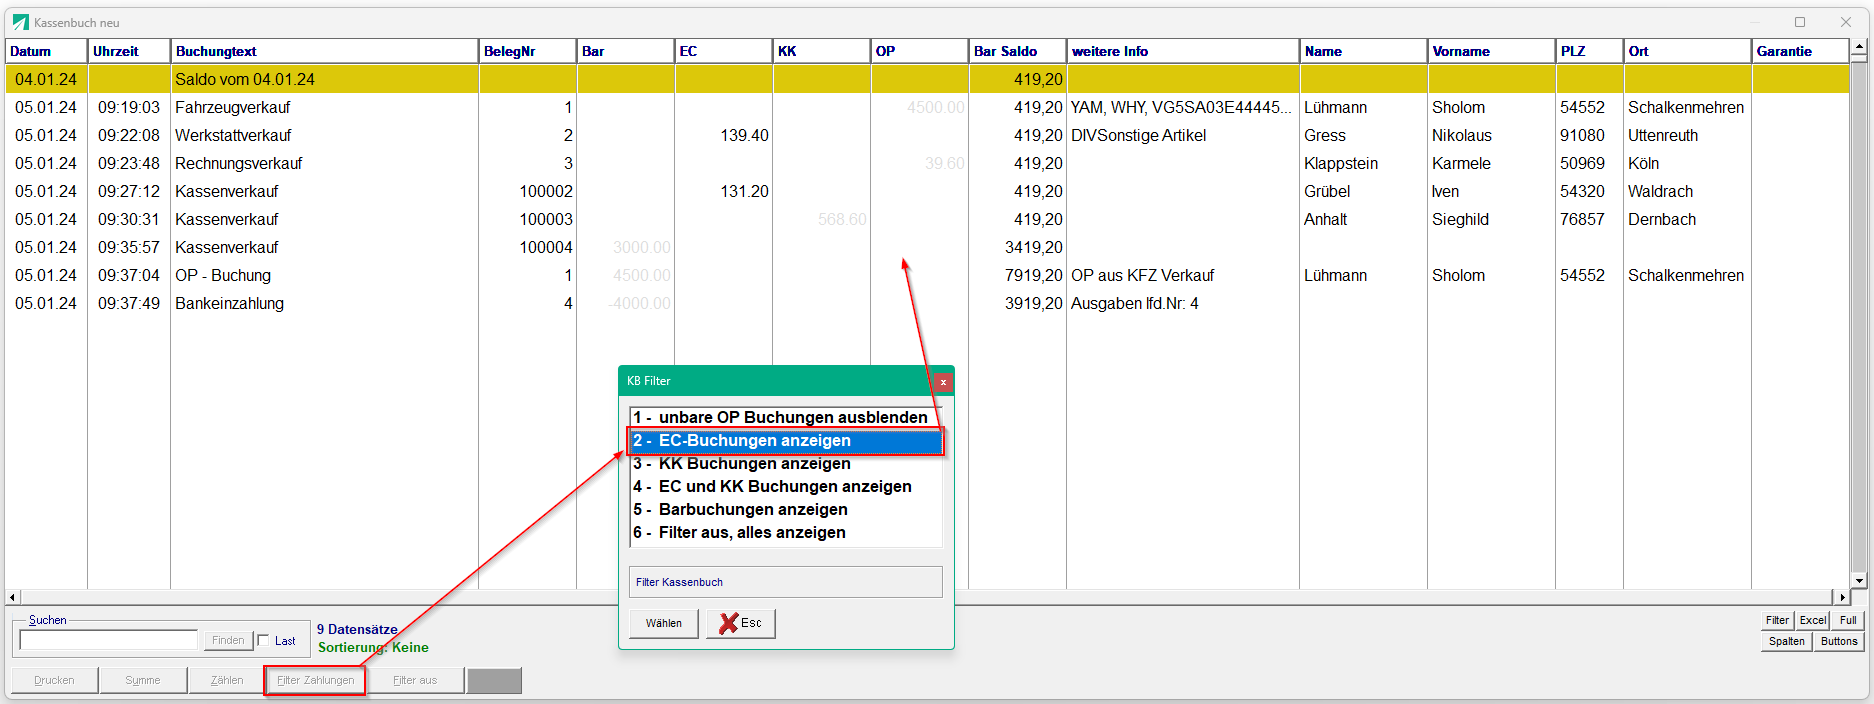Toggle the Last checkbox
This screenshot has width=1874, height=704.
click(263, 640)
